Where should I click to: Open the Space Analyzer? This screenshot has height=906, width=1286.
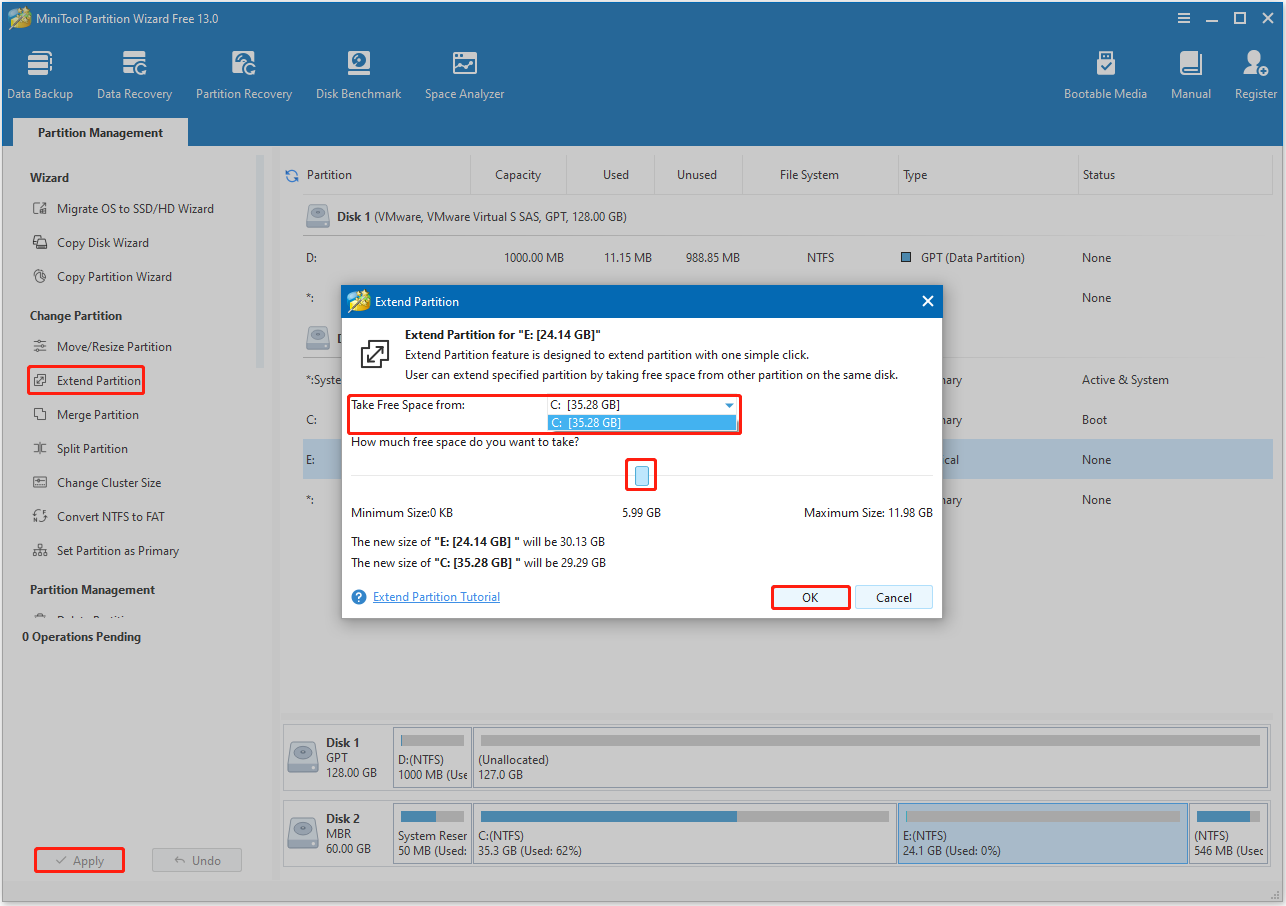464,72
